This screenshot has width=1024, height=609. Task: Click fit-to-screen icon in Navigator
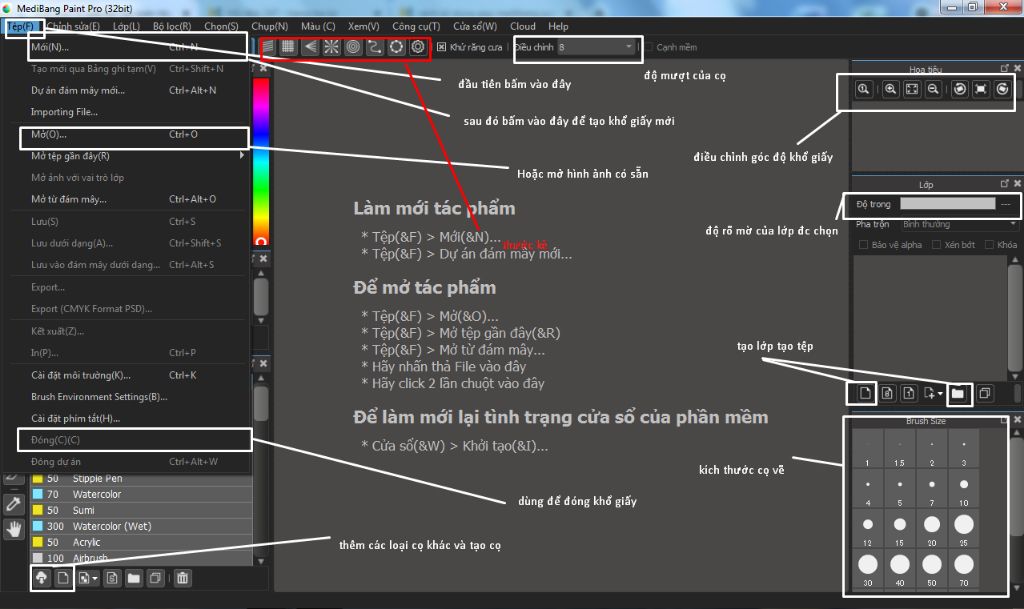[912, 89]
